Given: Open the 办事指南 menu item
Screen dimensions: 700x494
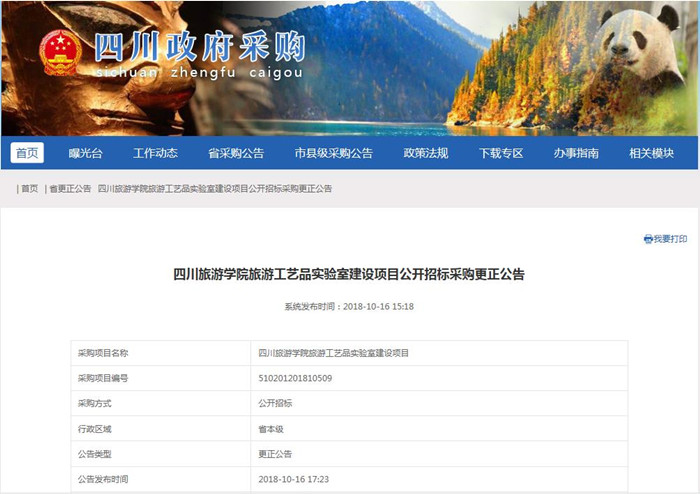Looking at the screenshot, I should point(576,153).
